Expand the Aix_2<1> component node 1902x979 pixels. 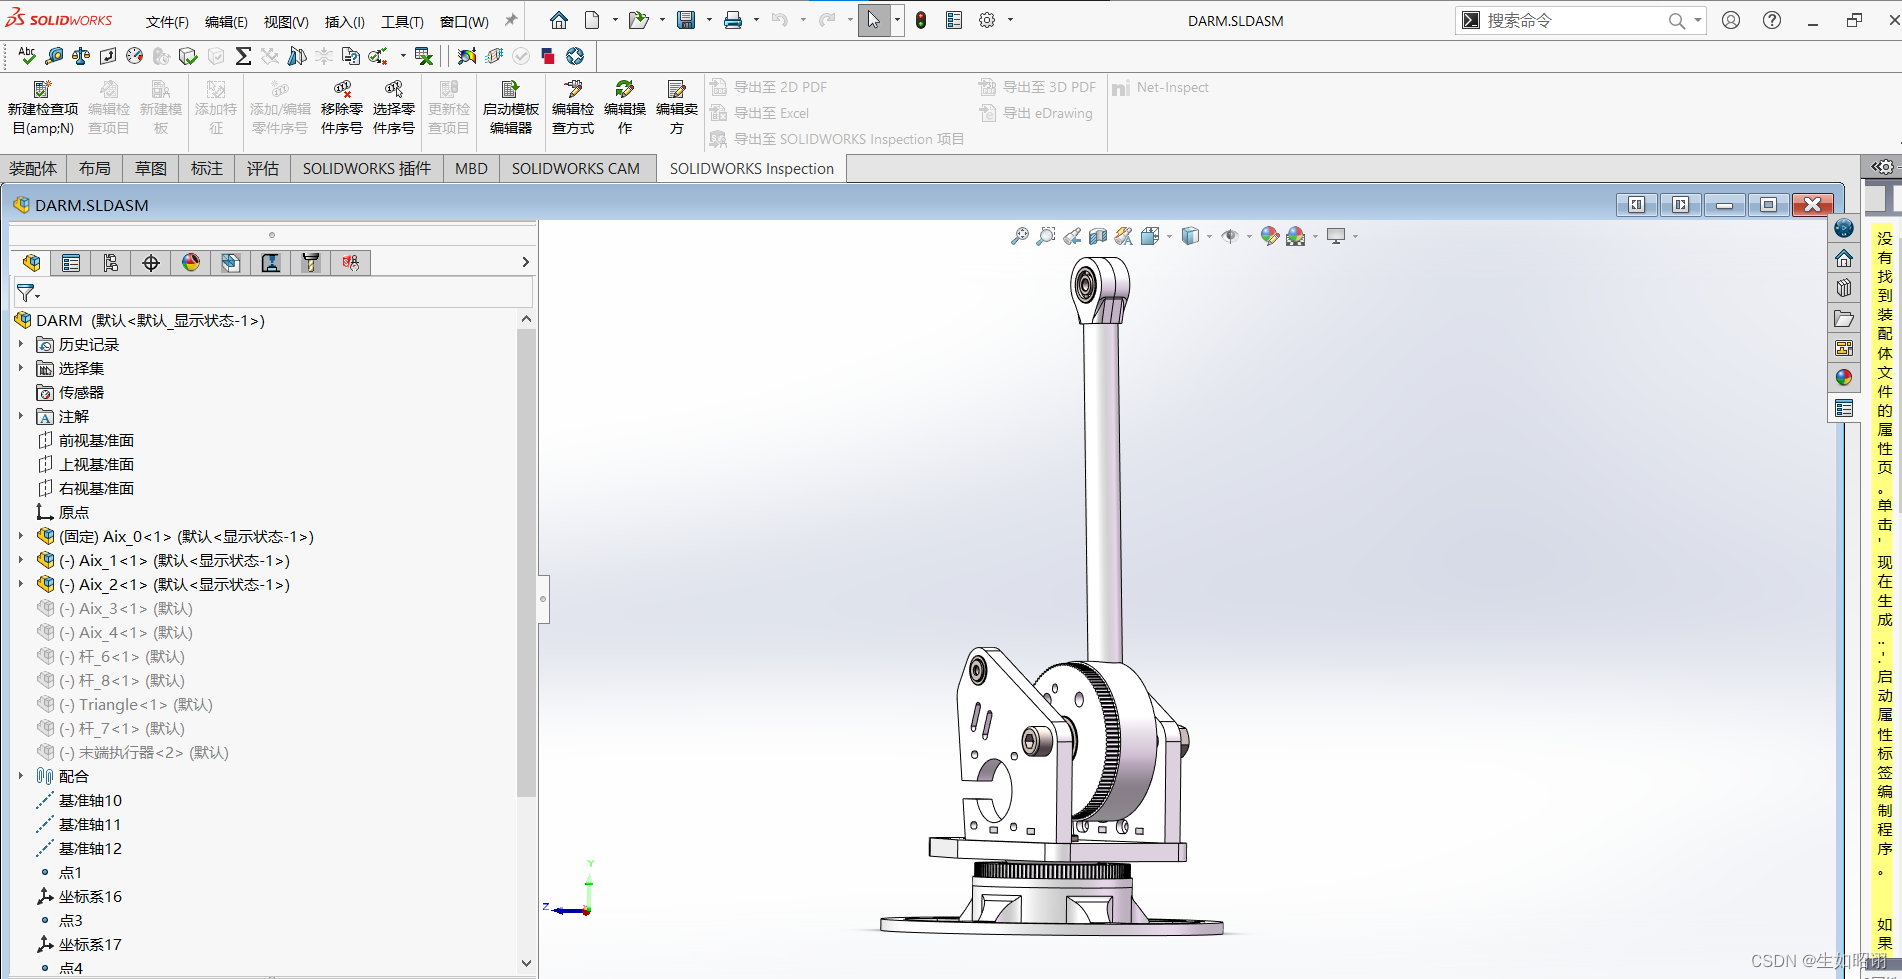click(21, 584)
